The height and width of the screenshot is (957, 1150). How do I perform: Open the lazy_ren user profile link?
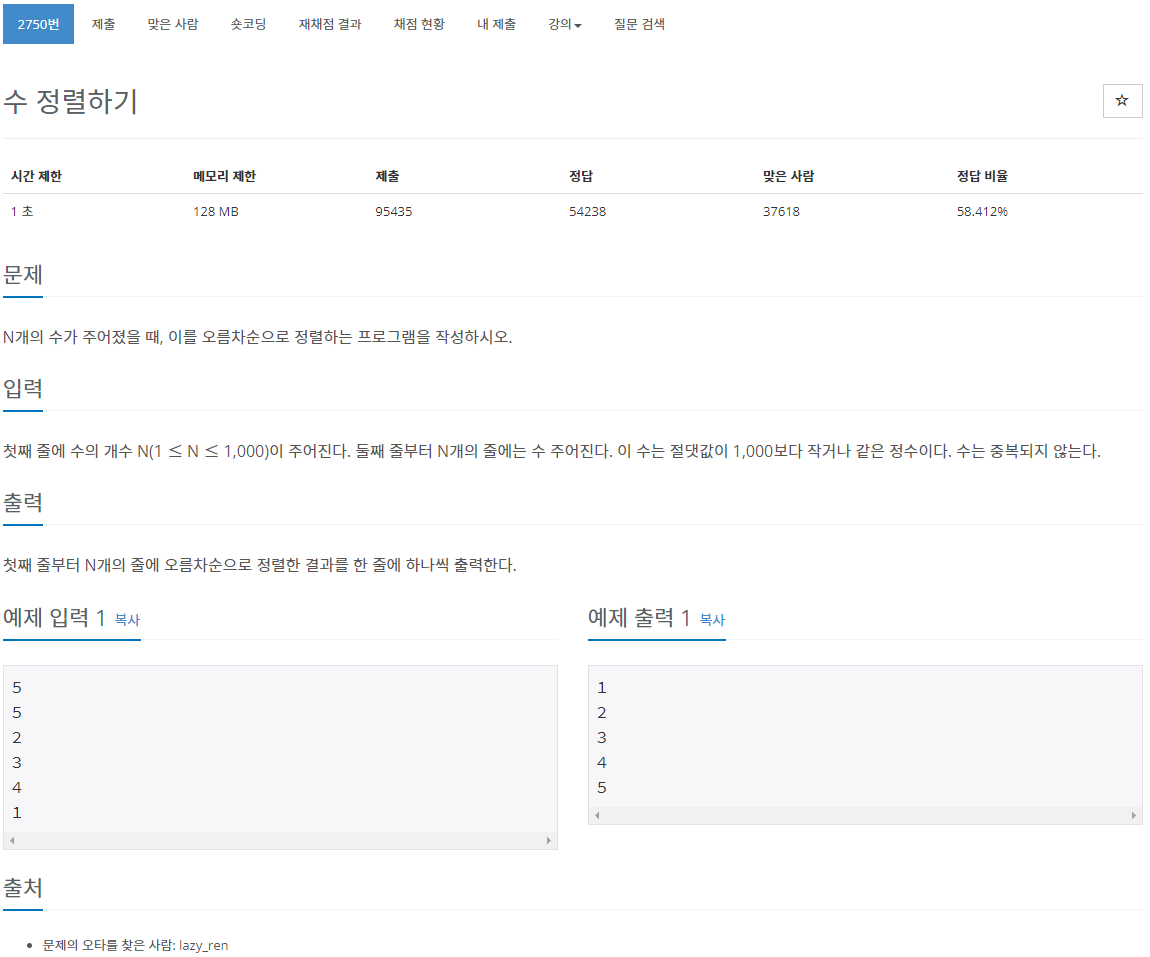[x=203, y=945]
